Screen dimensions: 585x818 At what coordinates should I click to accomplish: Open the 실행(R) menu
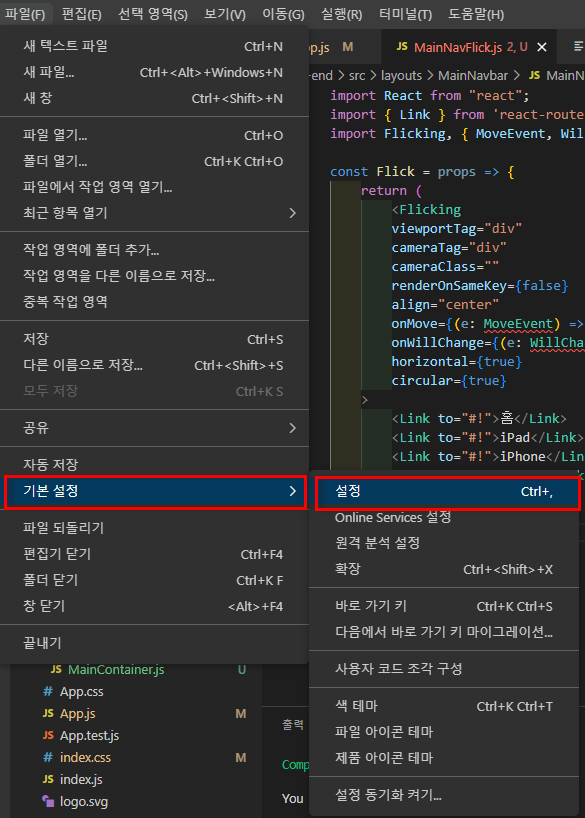click(342, 14)
